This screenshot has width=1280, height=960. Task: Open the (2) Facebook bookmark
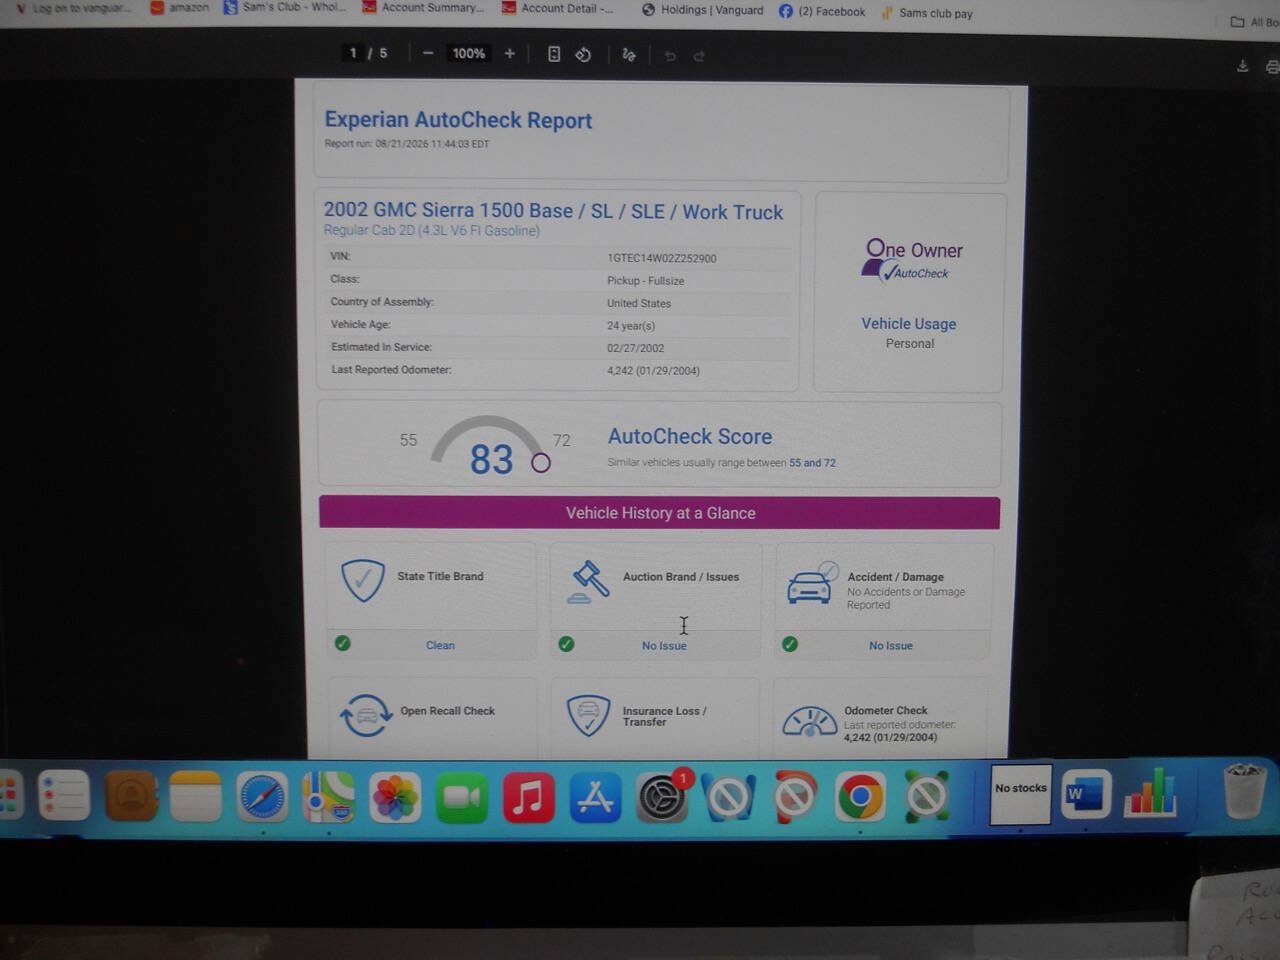(822, 11)
